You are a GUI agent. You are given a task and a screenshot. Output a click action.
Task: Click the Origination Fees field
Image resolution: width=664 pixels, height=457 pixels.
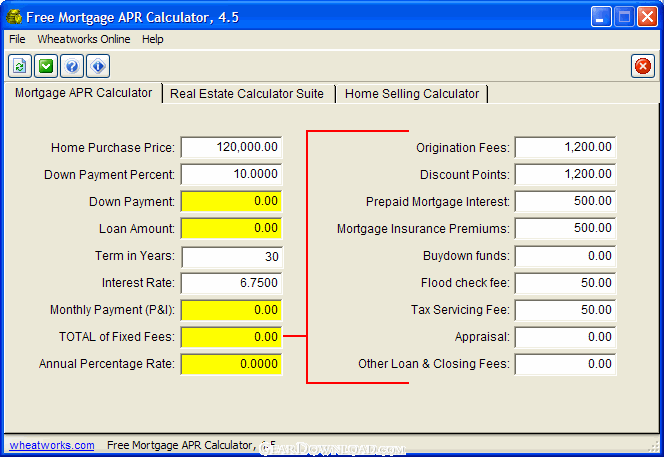(x=565, y=147)
